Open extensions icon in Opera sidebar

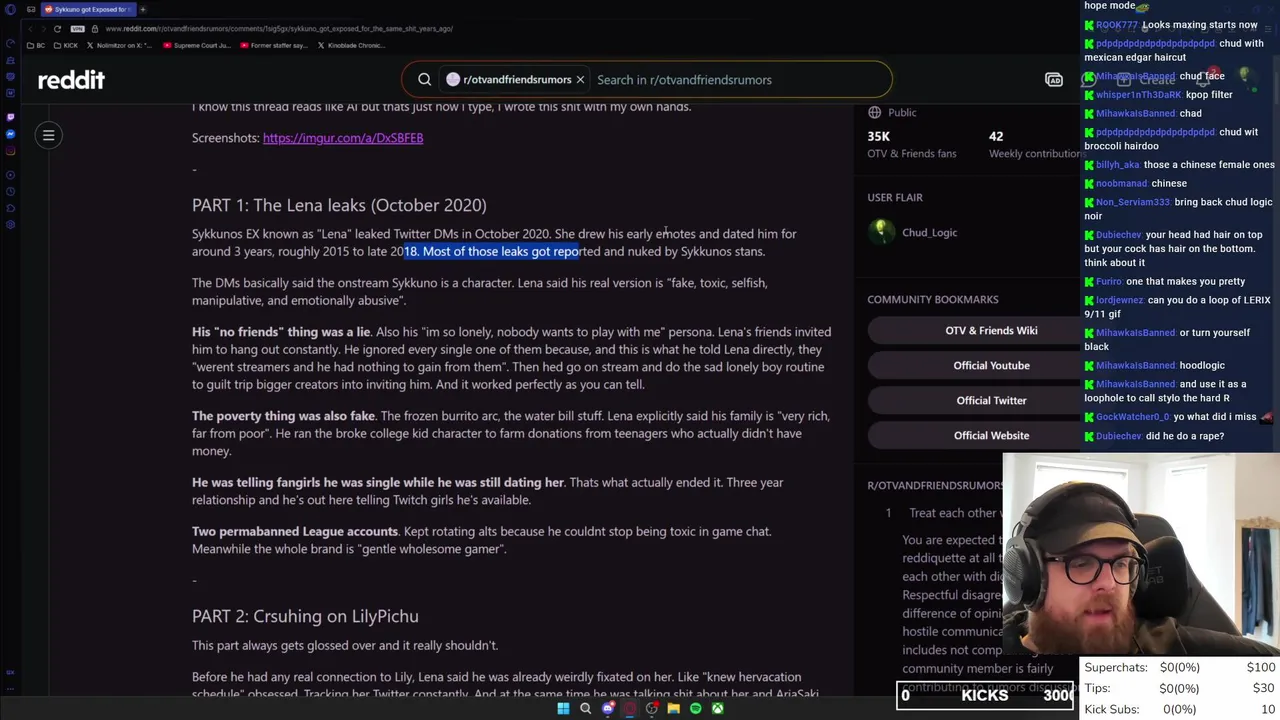pos(10,208)
